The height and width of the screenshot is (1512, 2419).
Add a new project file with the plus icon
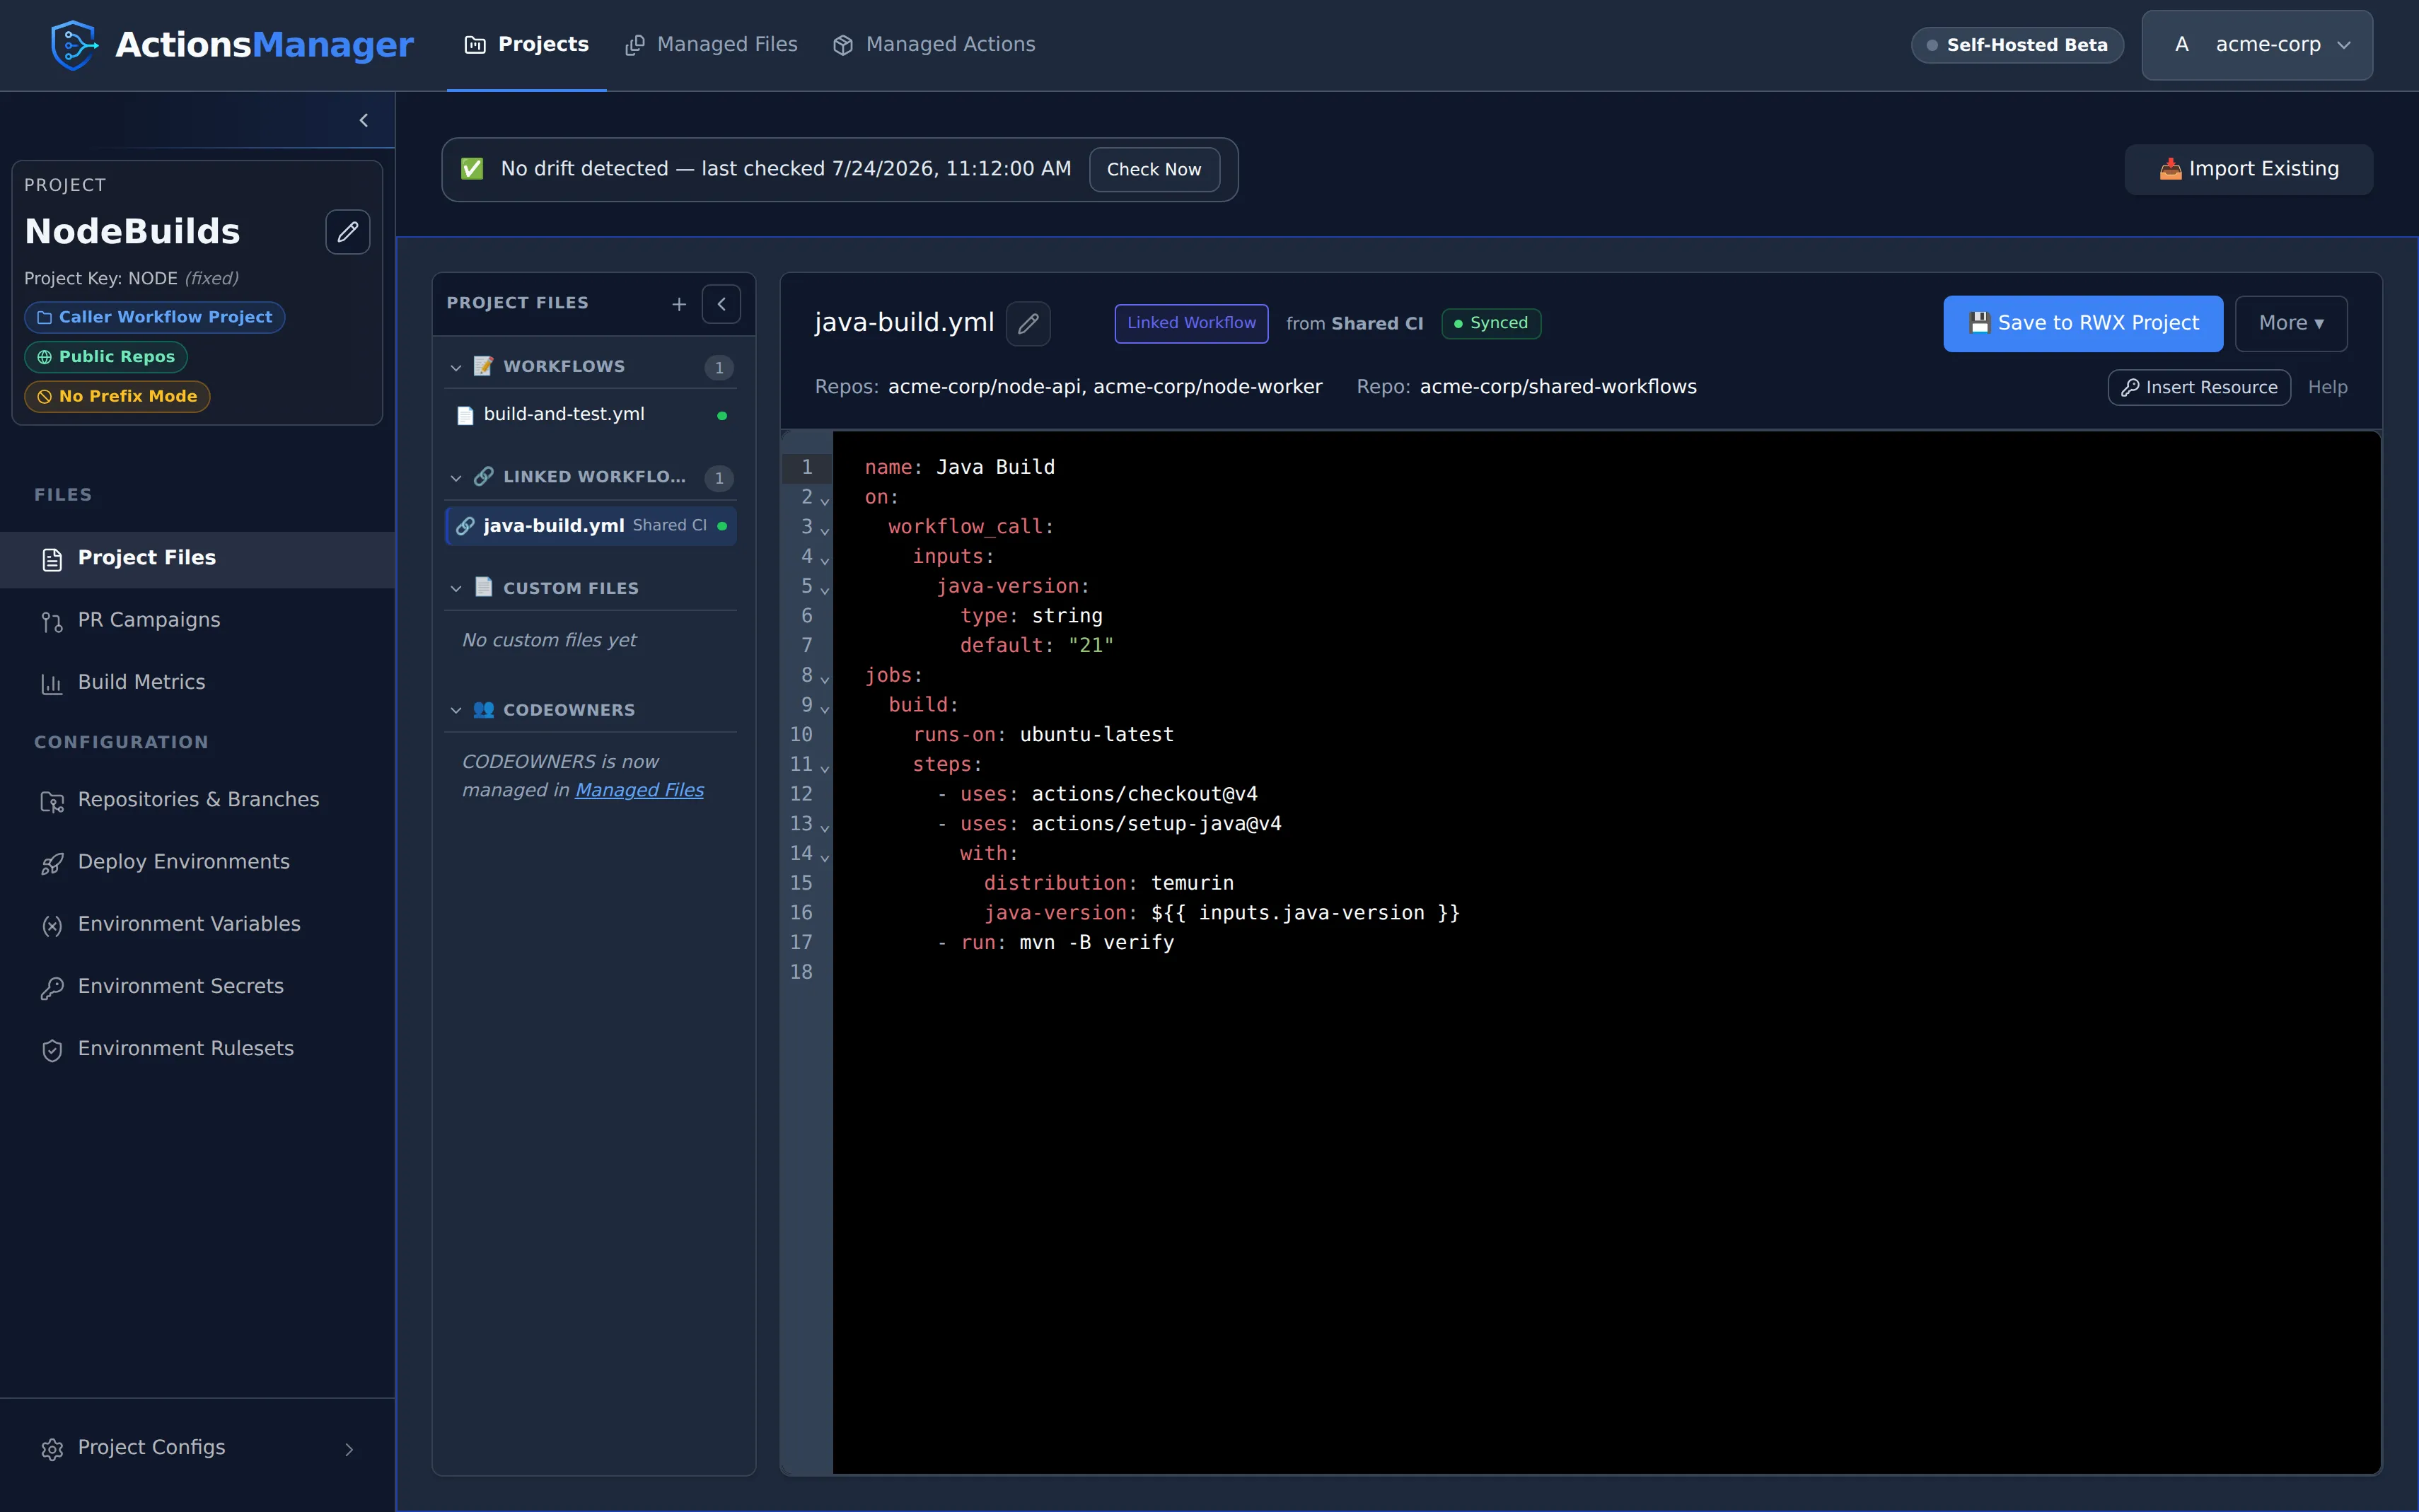click(x=679, y=304)
